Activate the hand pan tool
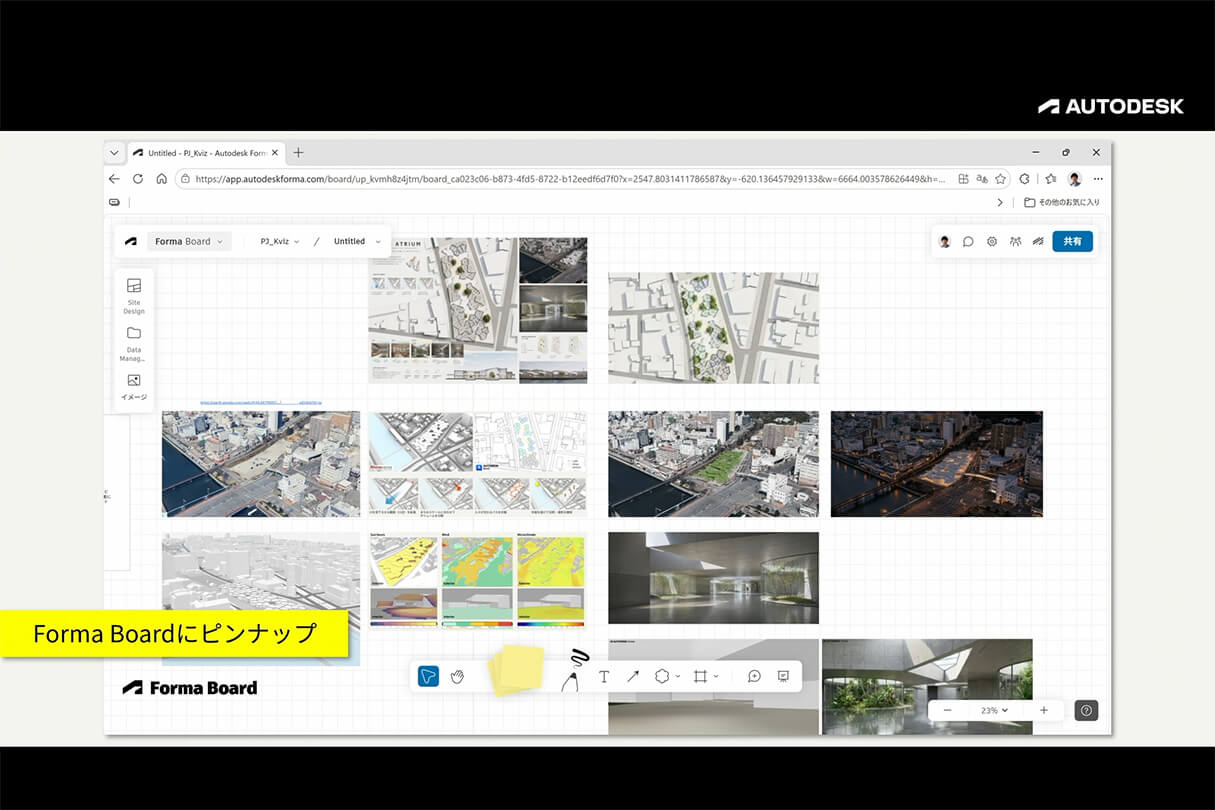The height and width of the screenshot is (810, 1215). (x=458, y=677)
